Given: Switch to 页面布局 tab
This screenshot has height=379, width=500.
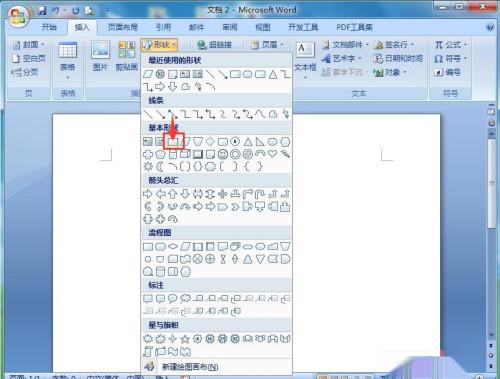Looking at the screenshot, I should pos(122,27).
